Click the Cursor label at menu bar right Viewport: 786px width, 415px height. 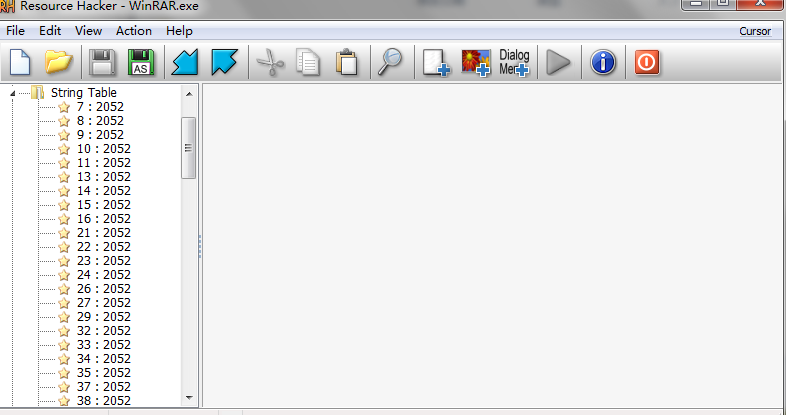[755, 31]
